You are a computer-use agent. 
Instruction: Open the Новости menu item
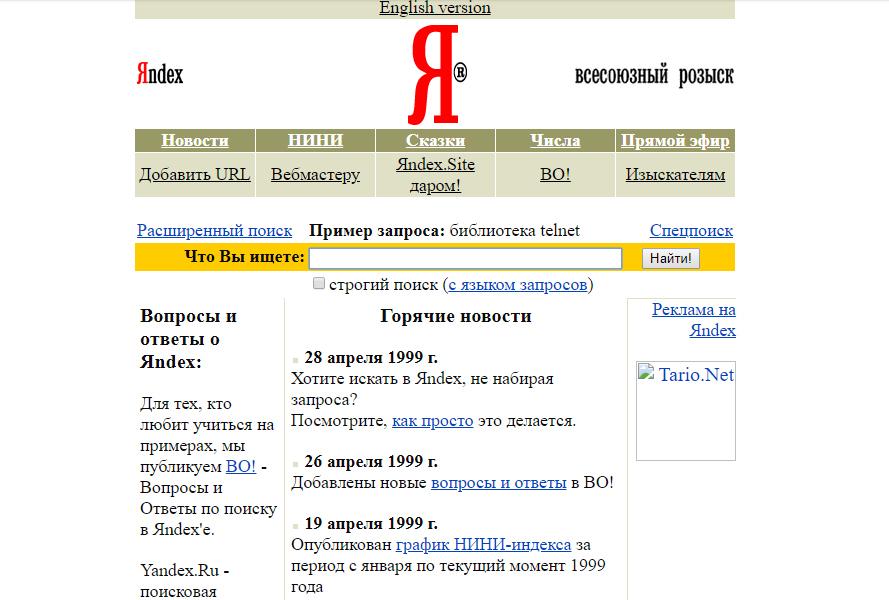pyautogui.click(x=195, y=141)
